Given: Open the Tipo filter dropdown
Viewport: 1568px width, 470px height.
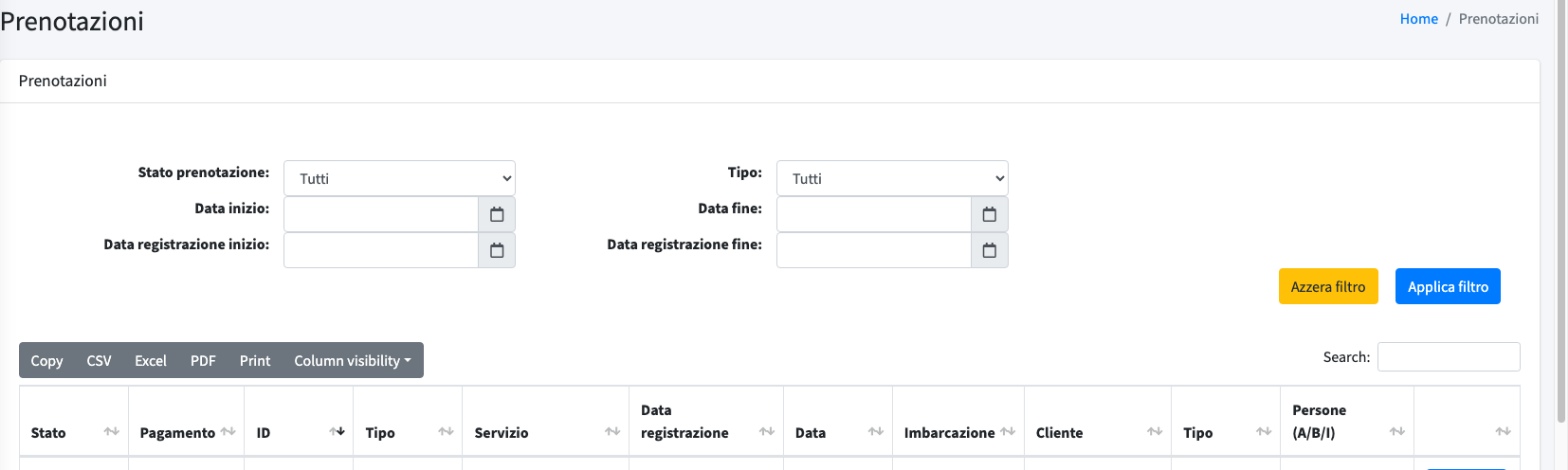Looking at the screenshot, I should (x=892, y=178).
